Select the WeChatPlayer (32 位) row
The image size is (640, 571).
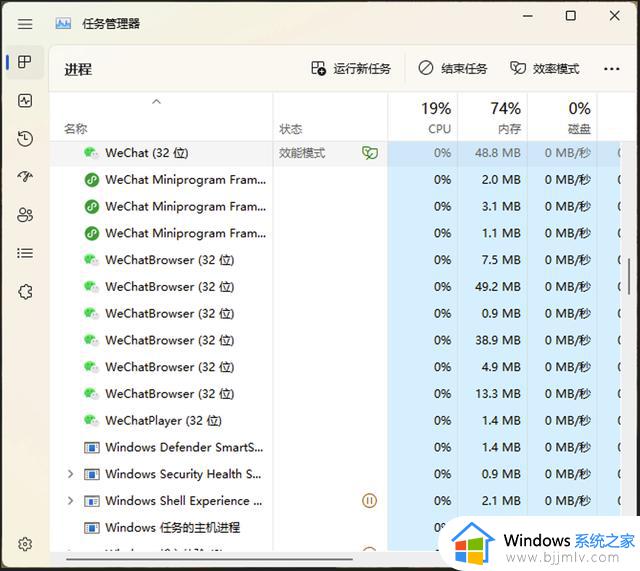(x=335, y=420)
